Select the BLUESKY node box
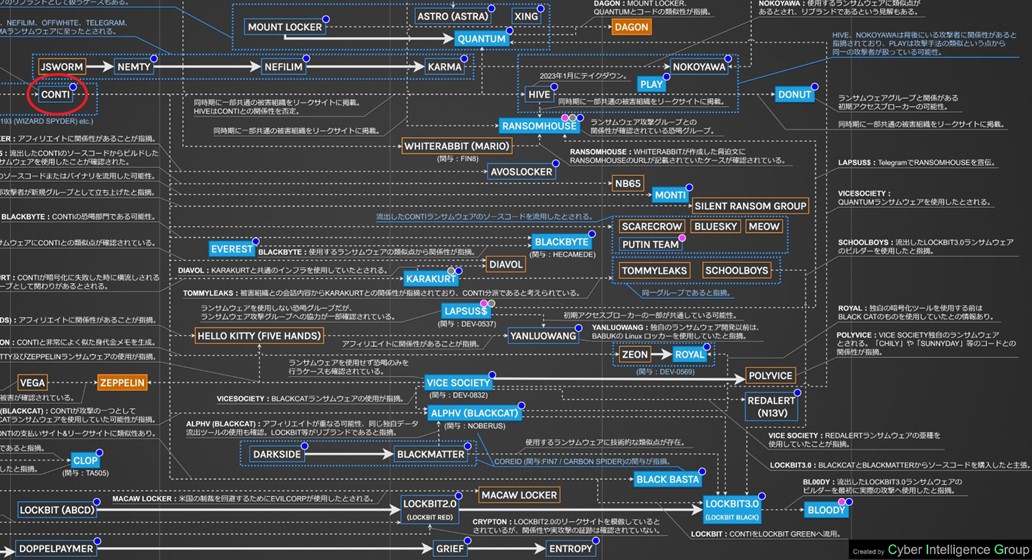Image resolution: width=1032 pixels, height=560 pixels. (715, 226)
